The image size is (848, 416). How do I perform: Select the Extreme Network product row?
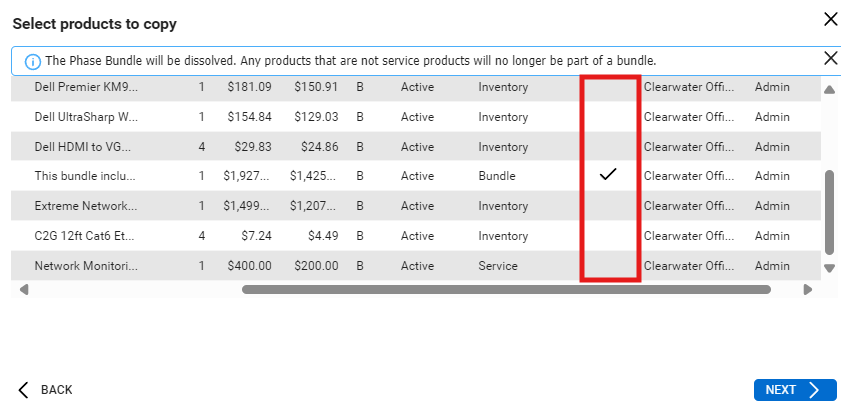coord(86,206)
